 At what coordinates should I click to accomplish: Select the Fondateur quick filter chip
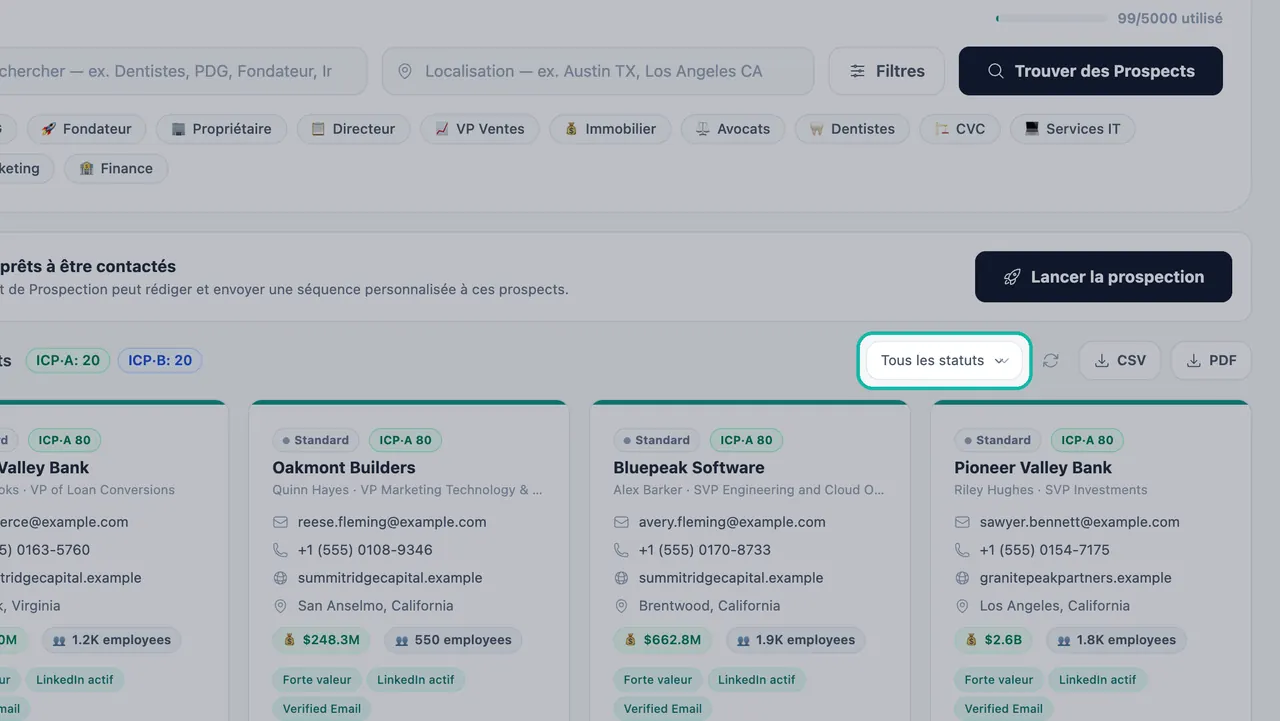[x=86, y=129]
